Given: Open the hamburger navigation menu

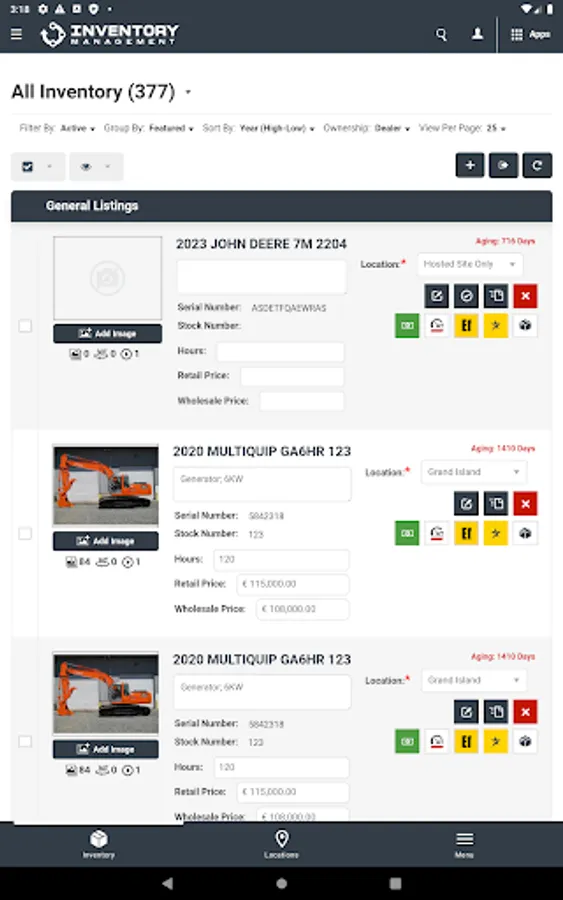Looking at the screenshot, I should pyautogui.click(x=16, y=34).
